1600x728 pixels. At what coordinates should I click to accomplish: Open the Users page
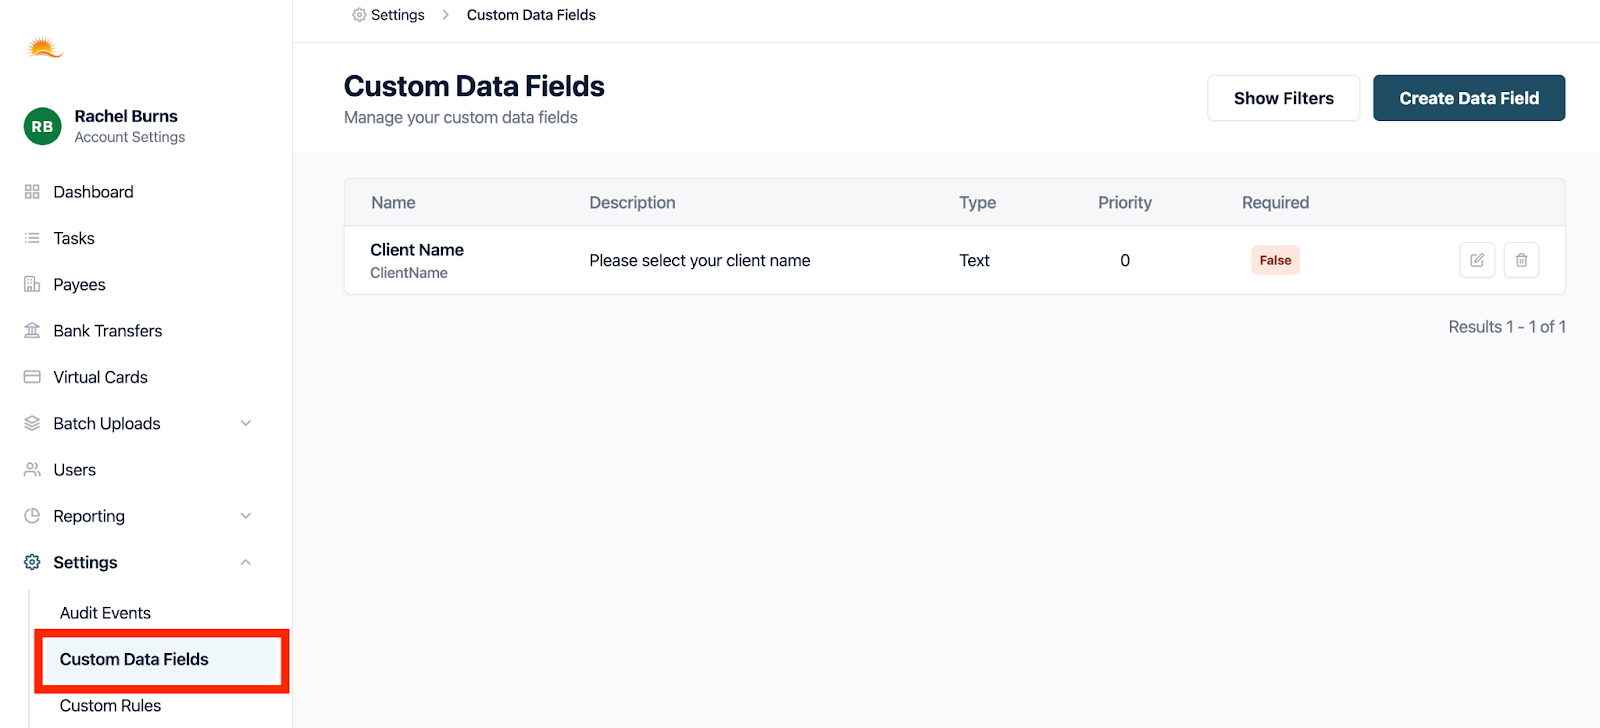click(x=75, y=470)
